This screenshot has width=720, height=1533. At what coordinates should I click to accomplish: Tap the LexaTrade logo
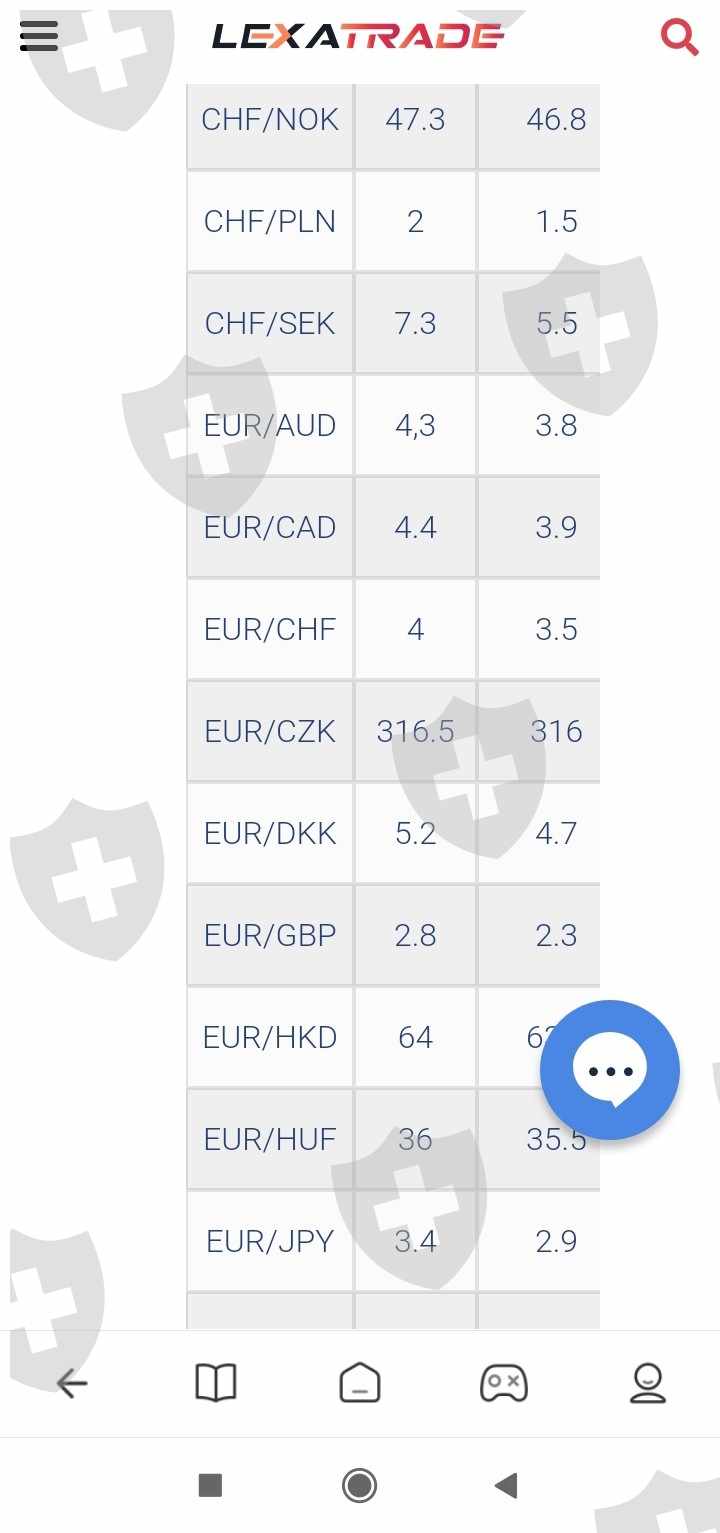coord(358,37)
